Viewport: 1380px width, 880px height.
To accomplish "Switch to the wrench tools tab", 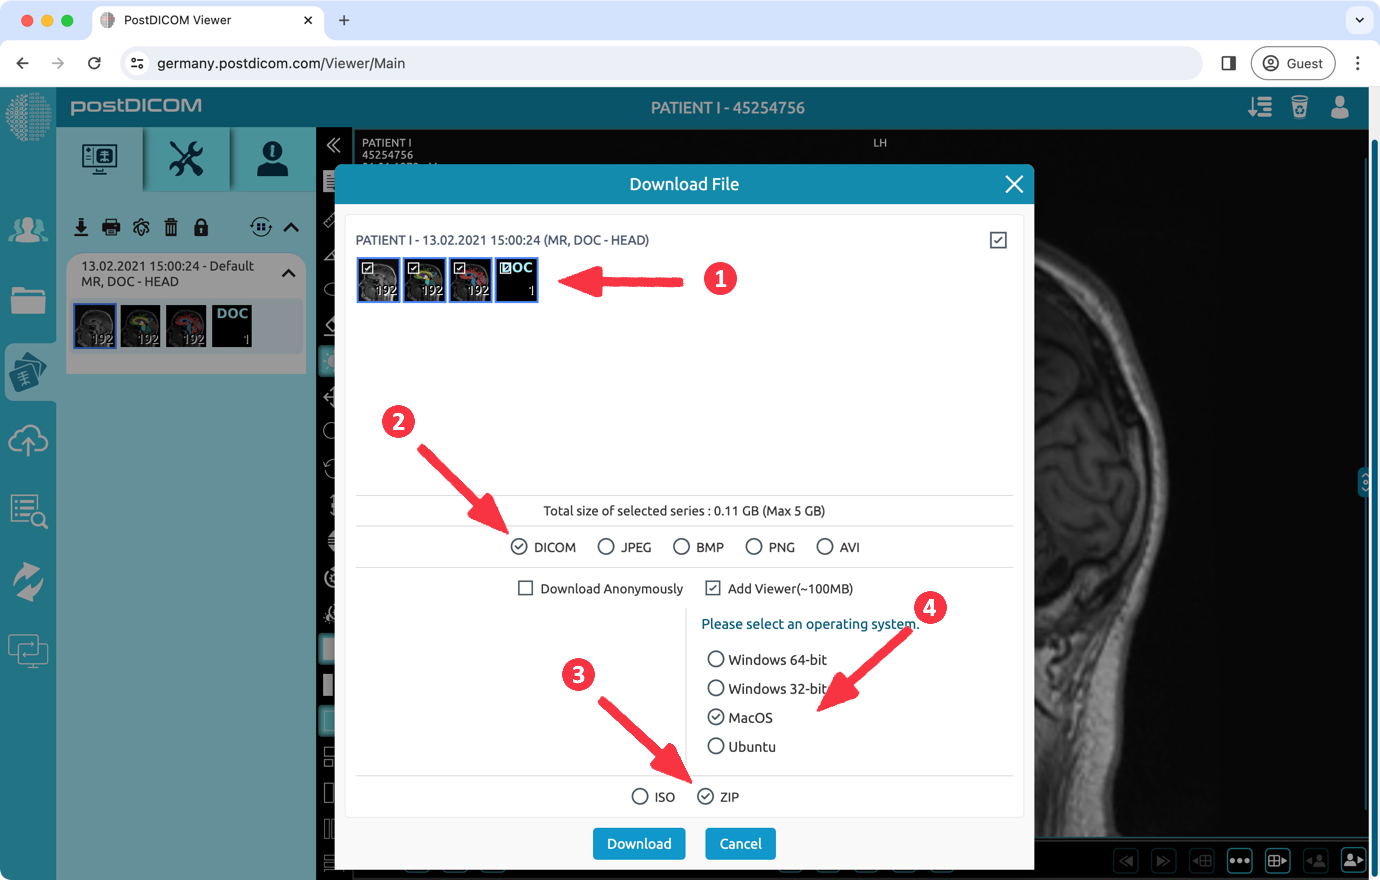I will 186,158.
